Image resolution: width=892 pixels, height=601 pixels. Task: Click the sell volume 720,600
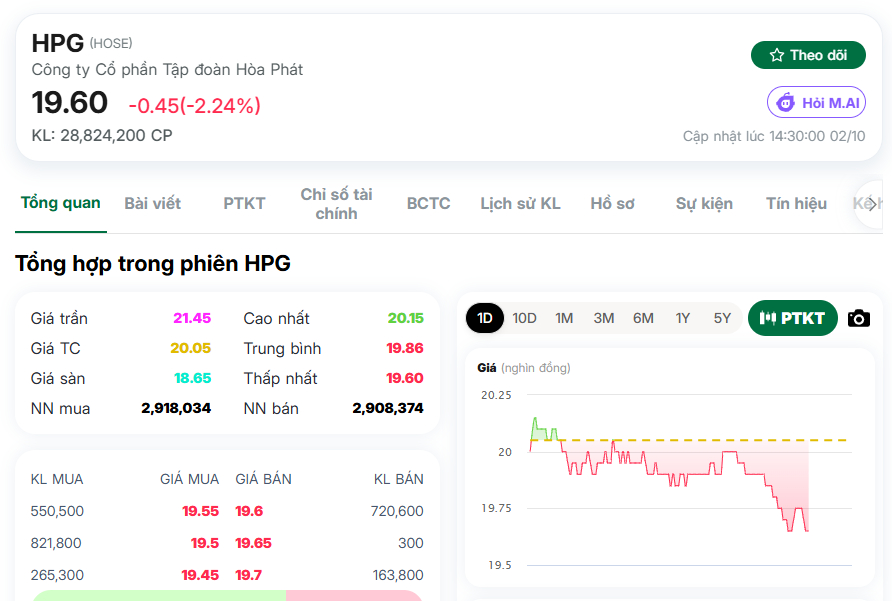[397, 511]
